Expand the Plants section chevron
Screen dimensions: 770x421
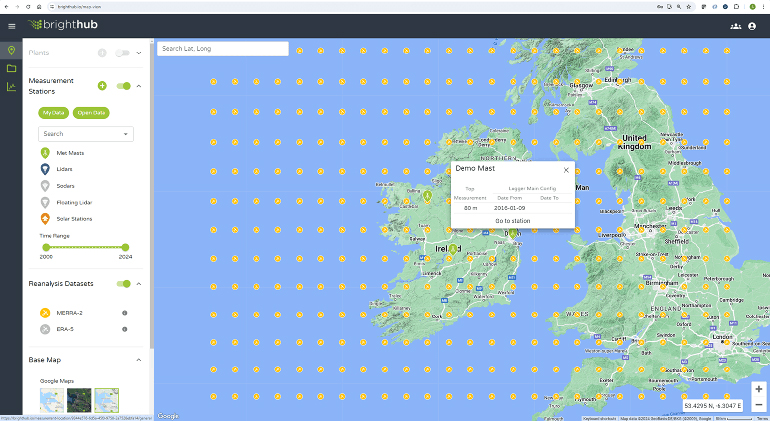click(x=139, y=53)
